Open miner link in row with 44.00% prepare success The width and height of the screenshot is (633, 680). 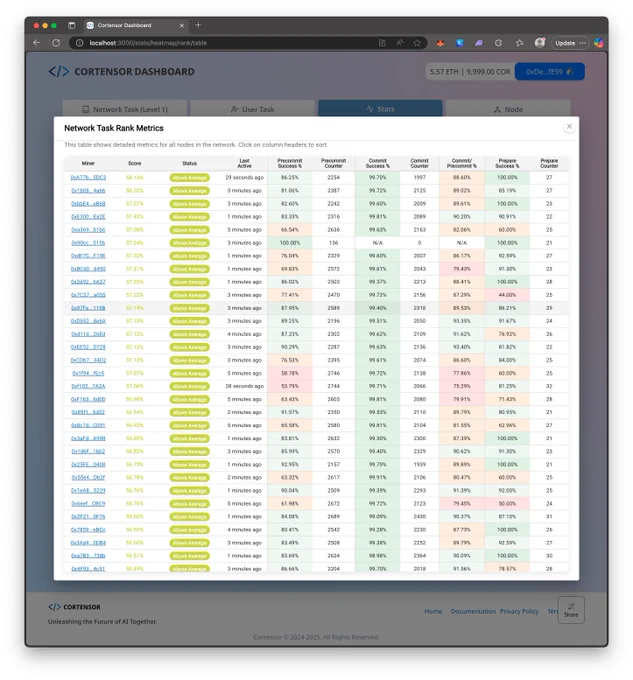click(x=88, y=295)
